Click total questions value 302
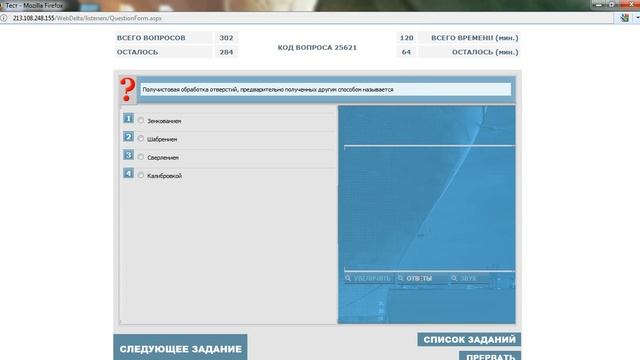 pos(226,38)
